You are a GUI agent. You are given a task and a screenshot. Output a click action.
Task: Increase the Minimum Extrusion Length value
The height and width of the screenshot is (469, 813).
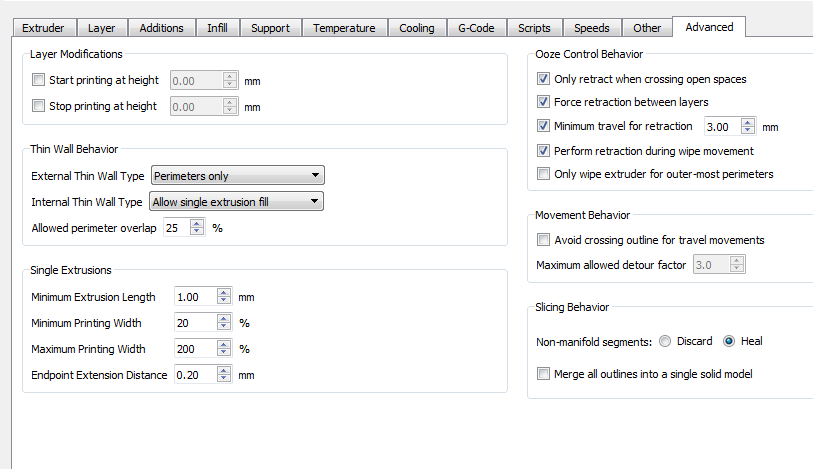(224, 292)
